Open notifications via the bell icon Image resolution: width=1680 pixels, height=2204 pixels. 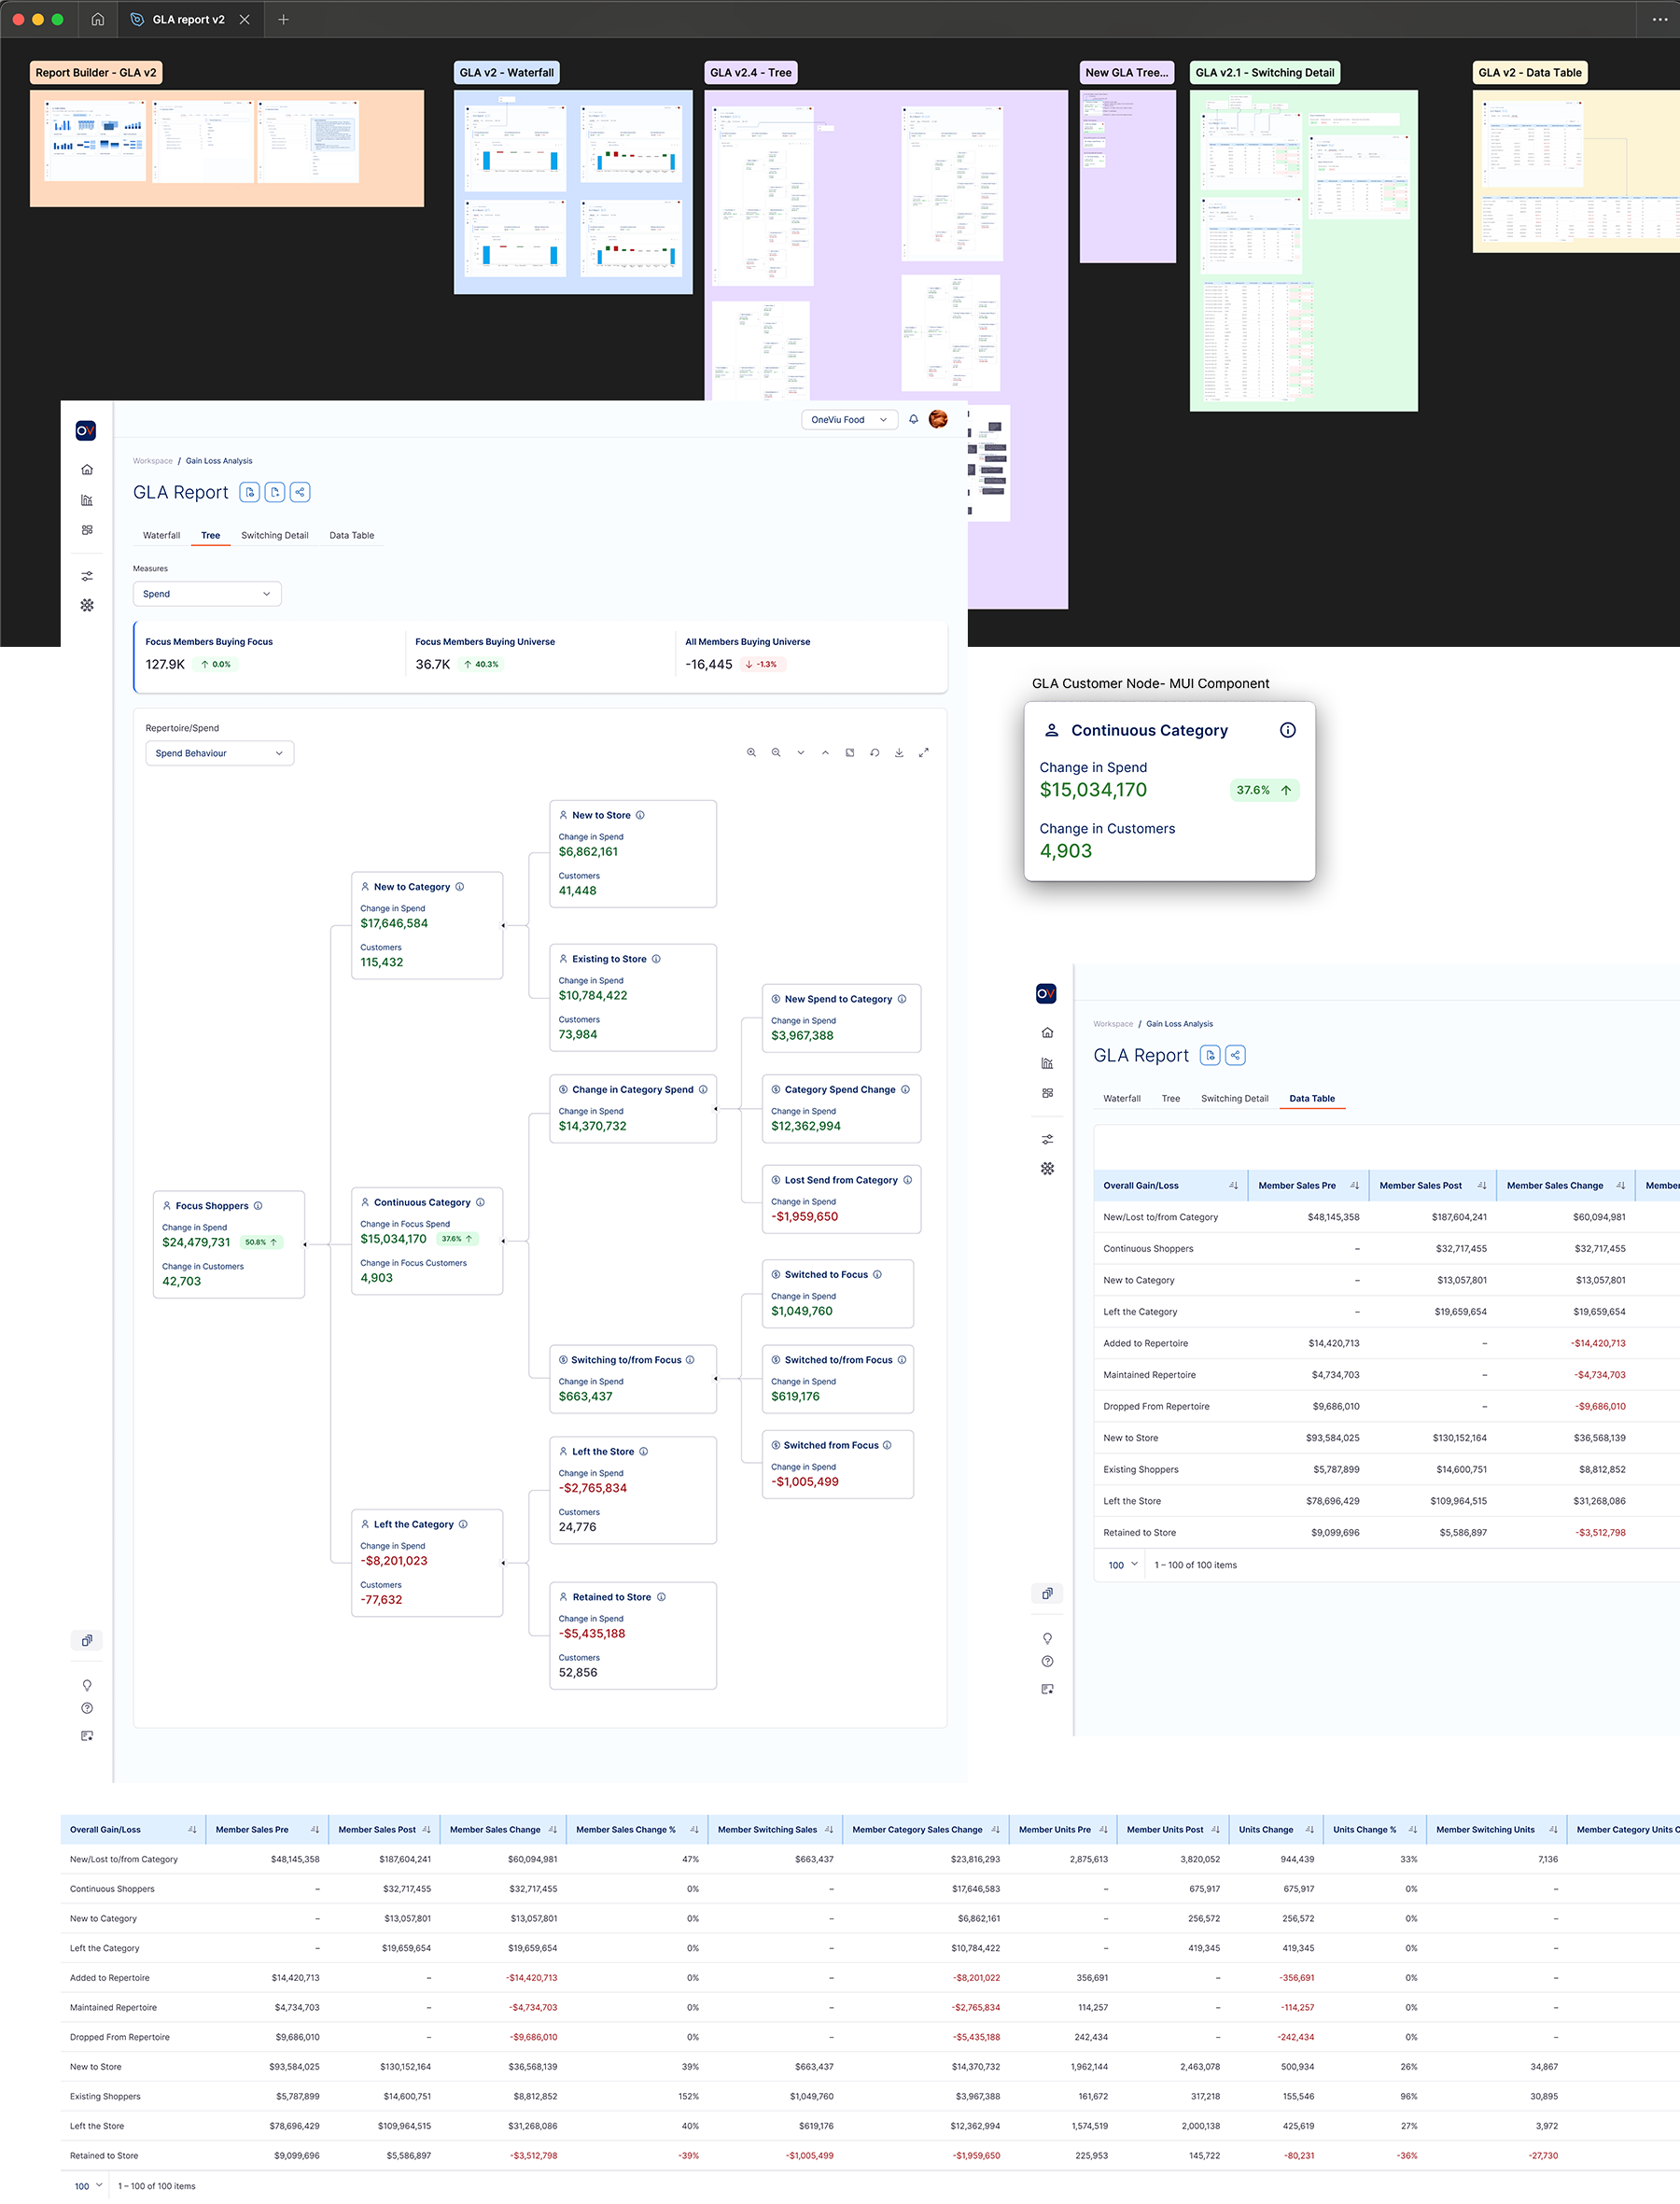(x=913, y=419)
